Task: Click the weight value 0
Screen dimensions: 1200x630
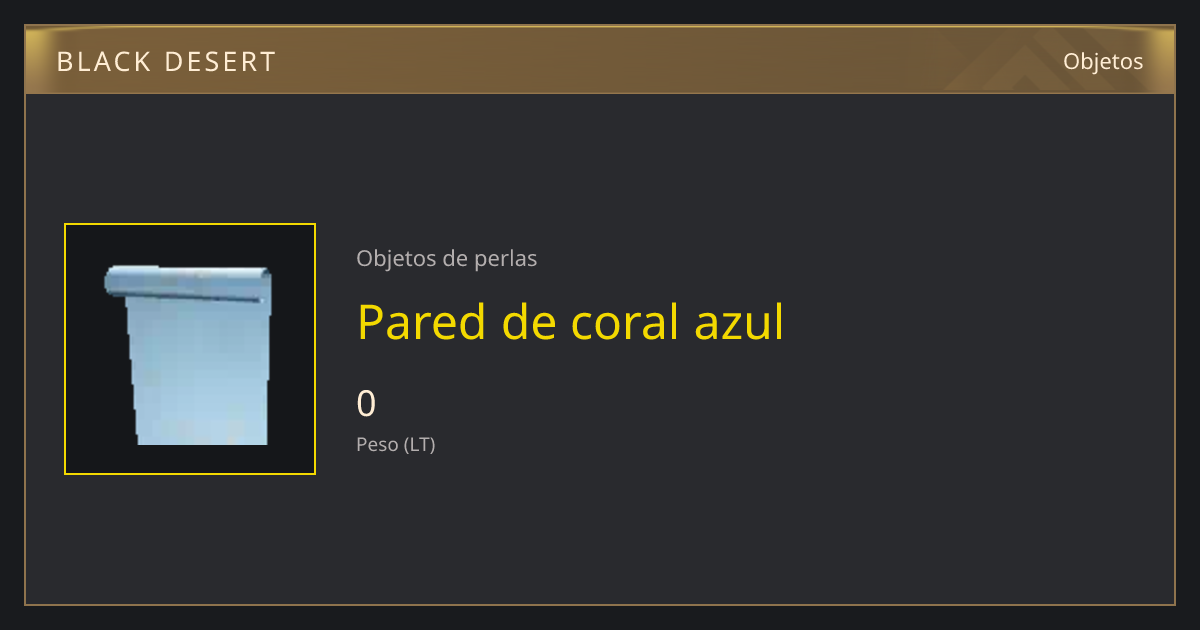Action: 367,404
